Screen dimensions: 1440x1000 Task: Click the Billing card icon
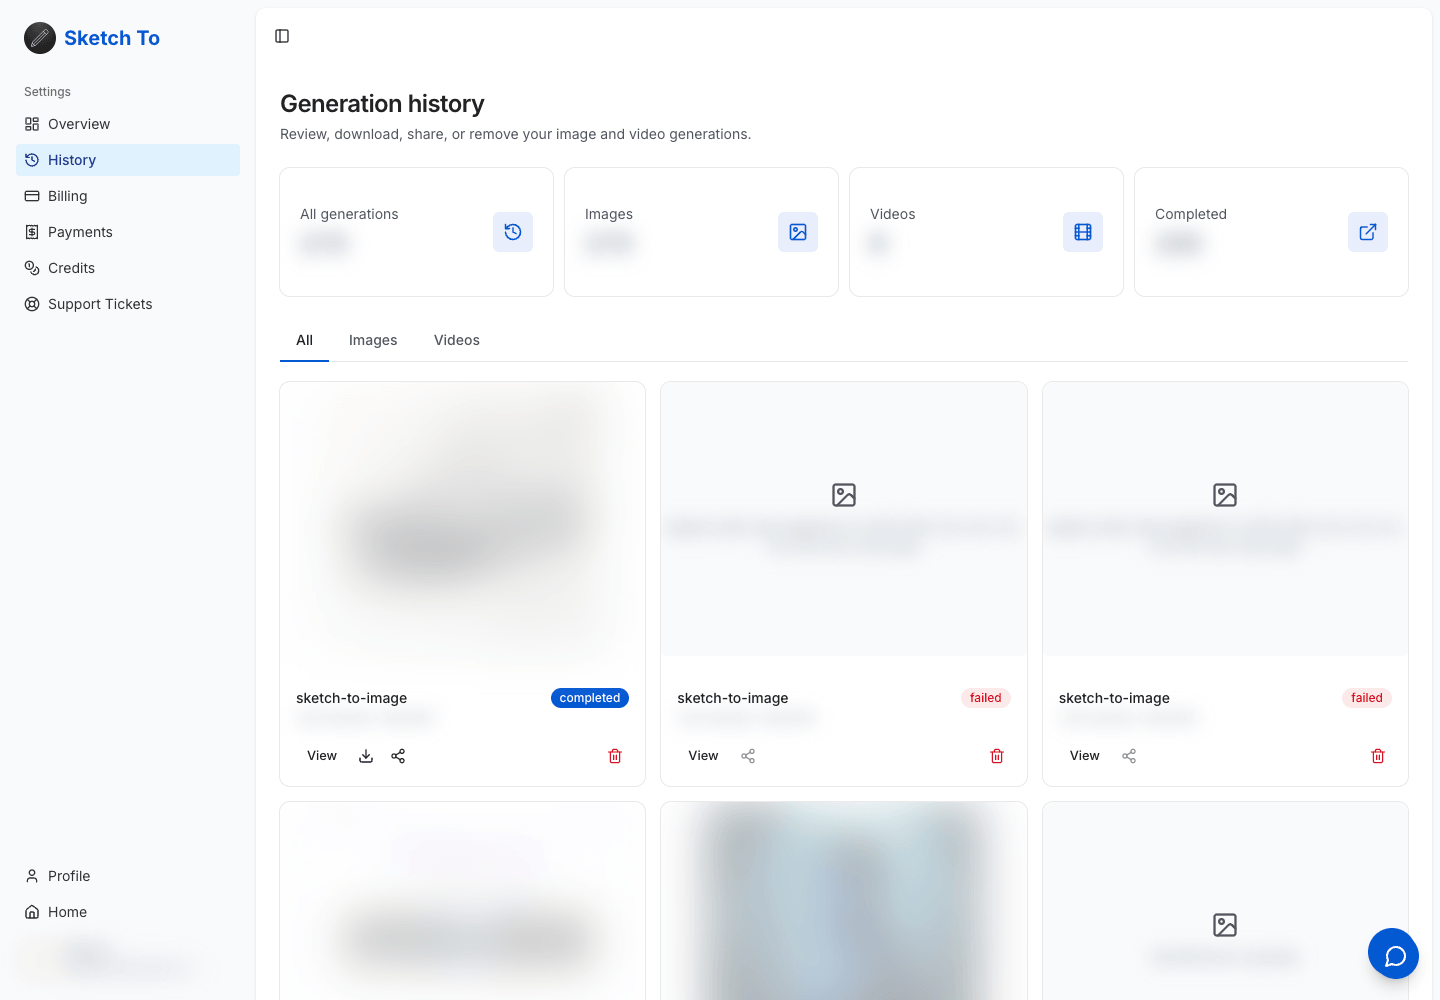point(32,196)
